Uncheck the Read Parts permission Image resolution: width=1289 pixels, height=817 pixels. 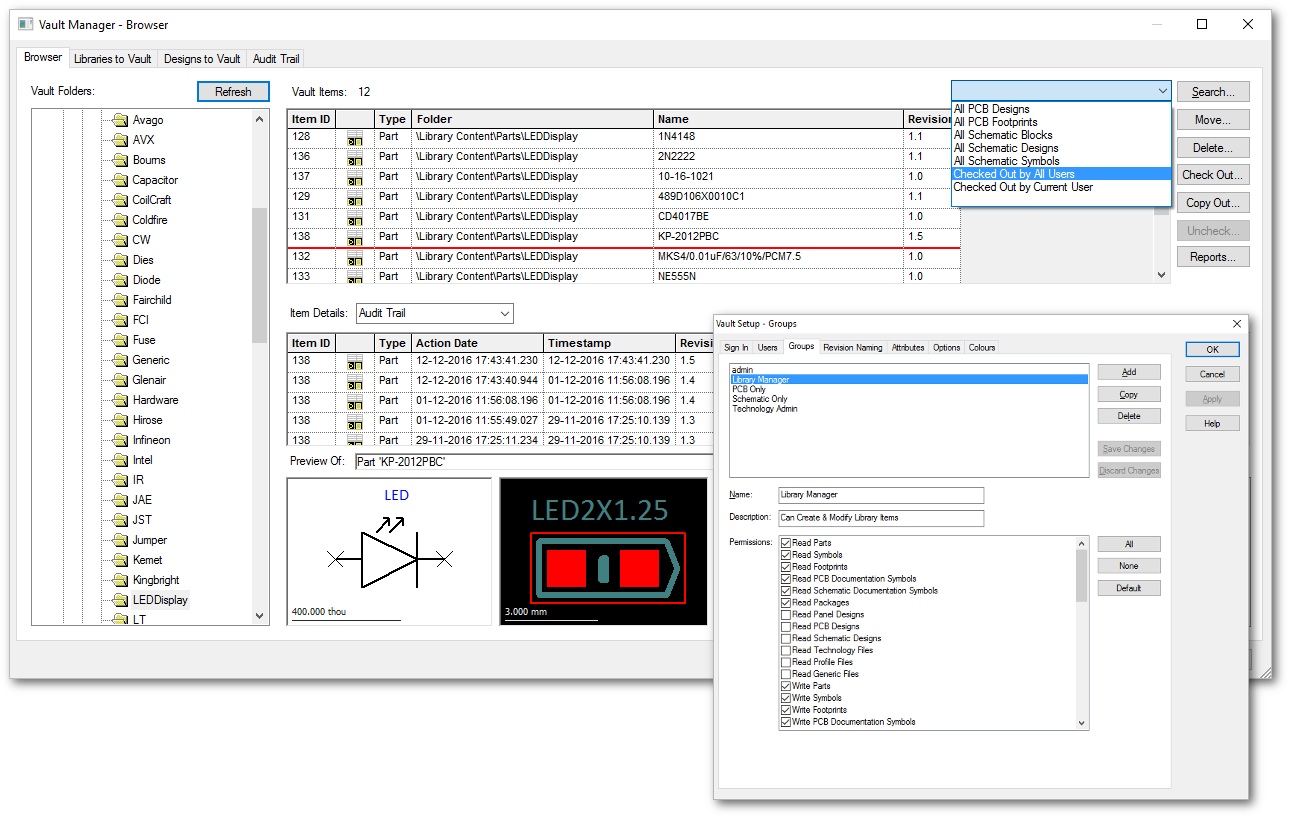(786, 543)
